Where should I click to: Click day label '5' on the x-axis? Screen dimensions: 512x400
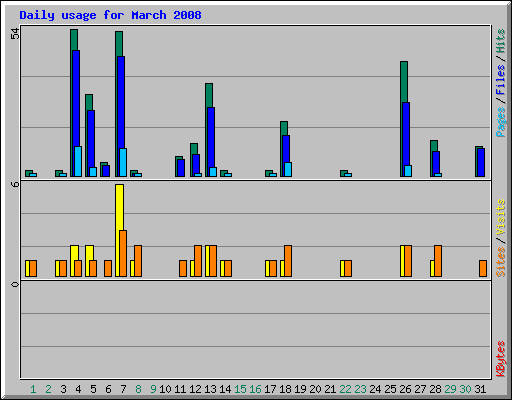(x=93, y=389)
